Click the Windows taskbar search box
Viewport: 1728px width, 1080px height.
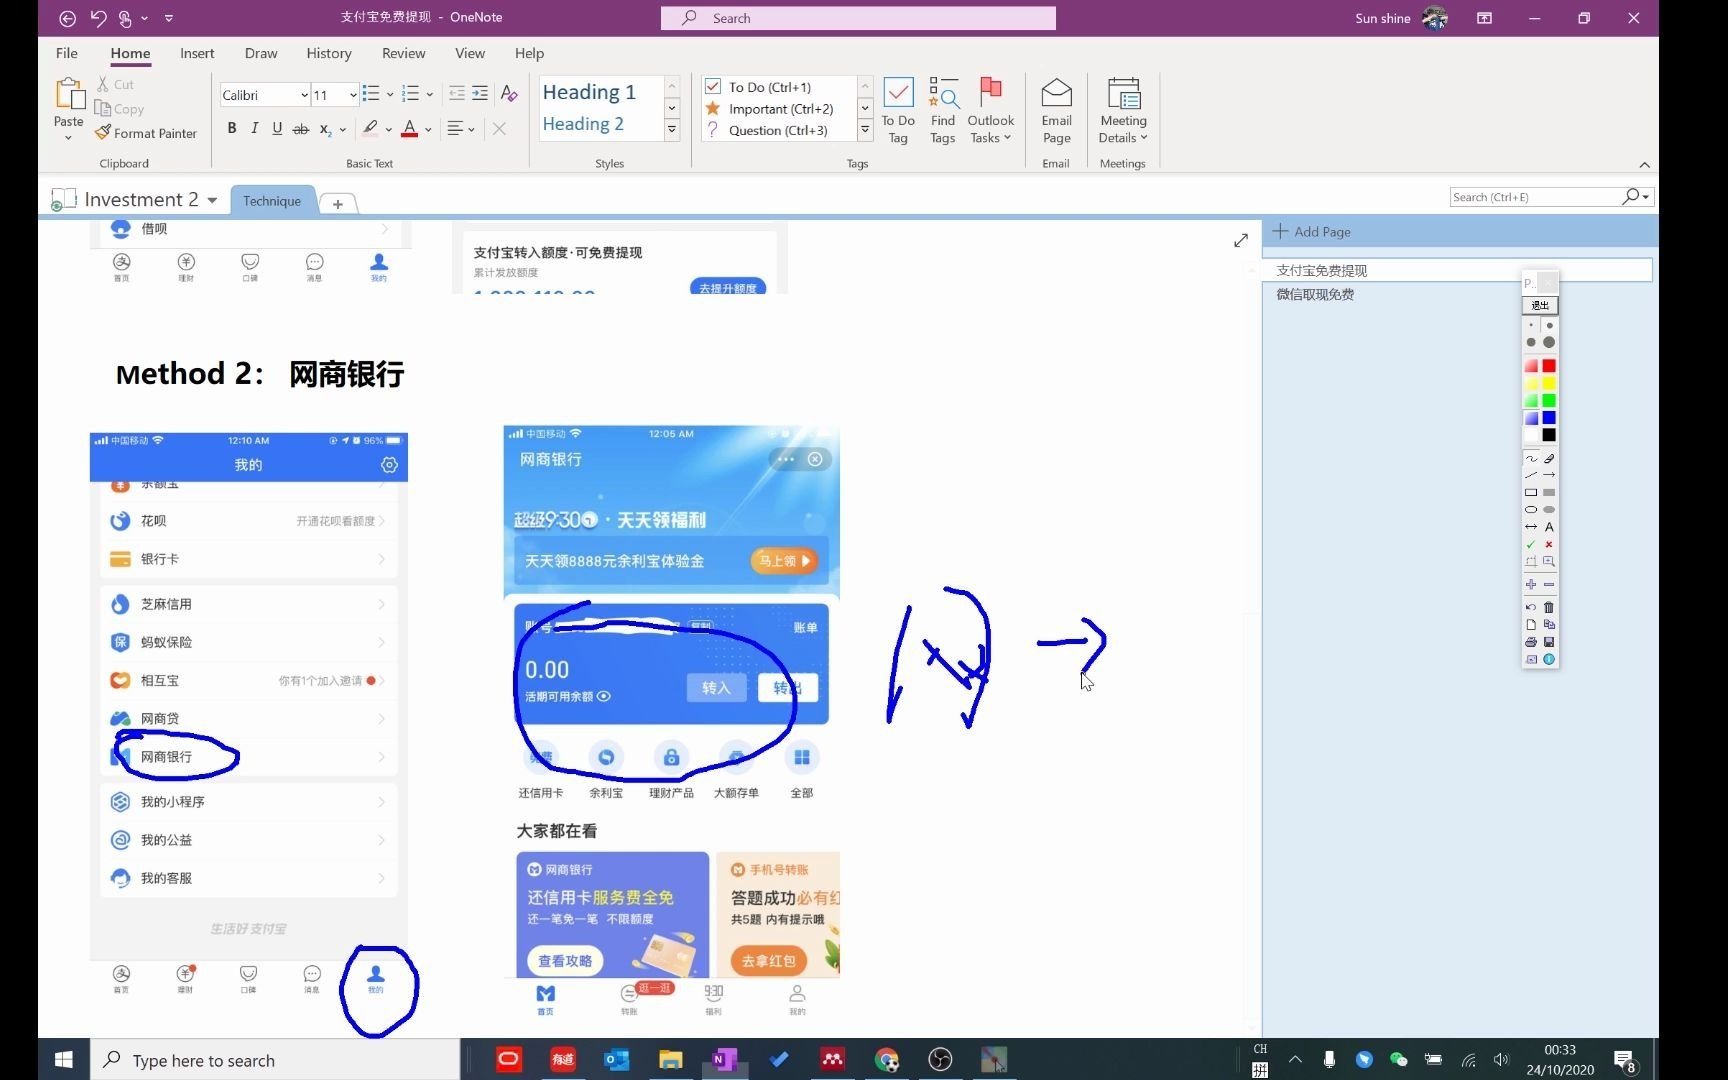[276, 1060]
